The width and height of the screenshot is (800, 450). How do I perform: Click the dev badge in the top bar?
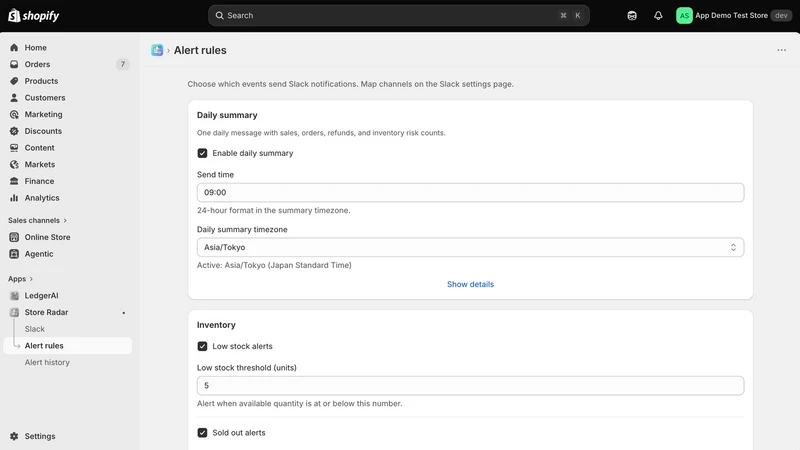781,15
